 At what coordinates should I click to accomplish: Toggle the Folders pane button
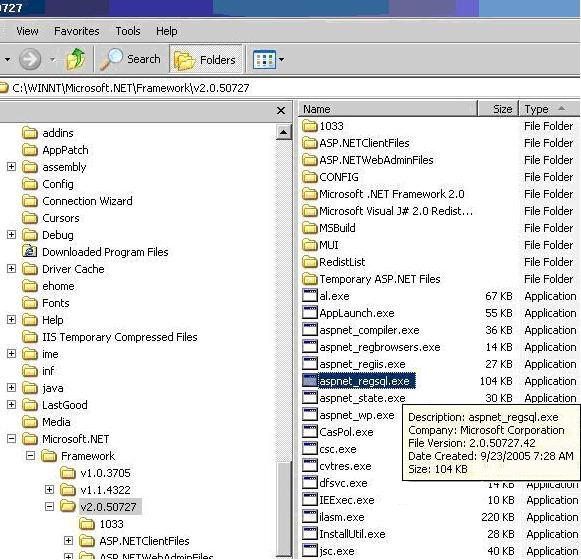tap(206, 59)
